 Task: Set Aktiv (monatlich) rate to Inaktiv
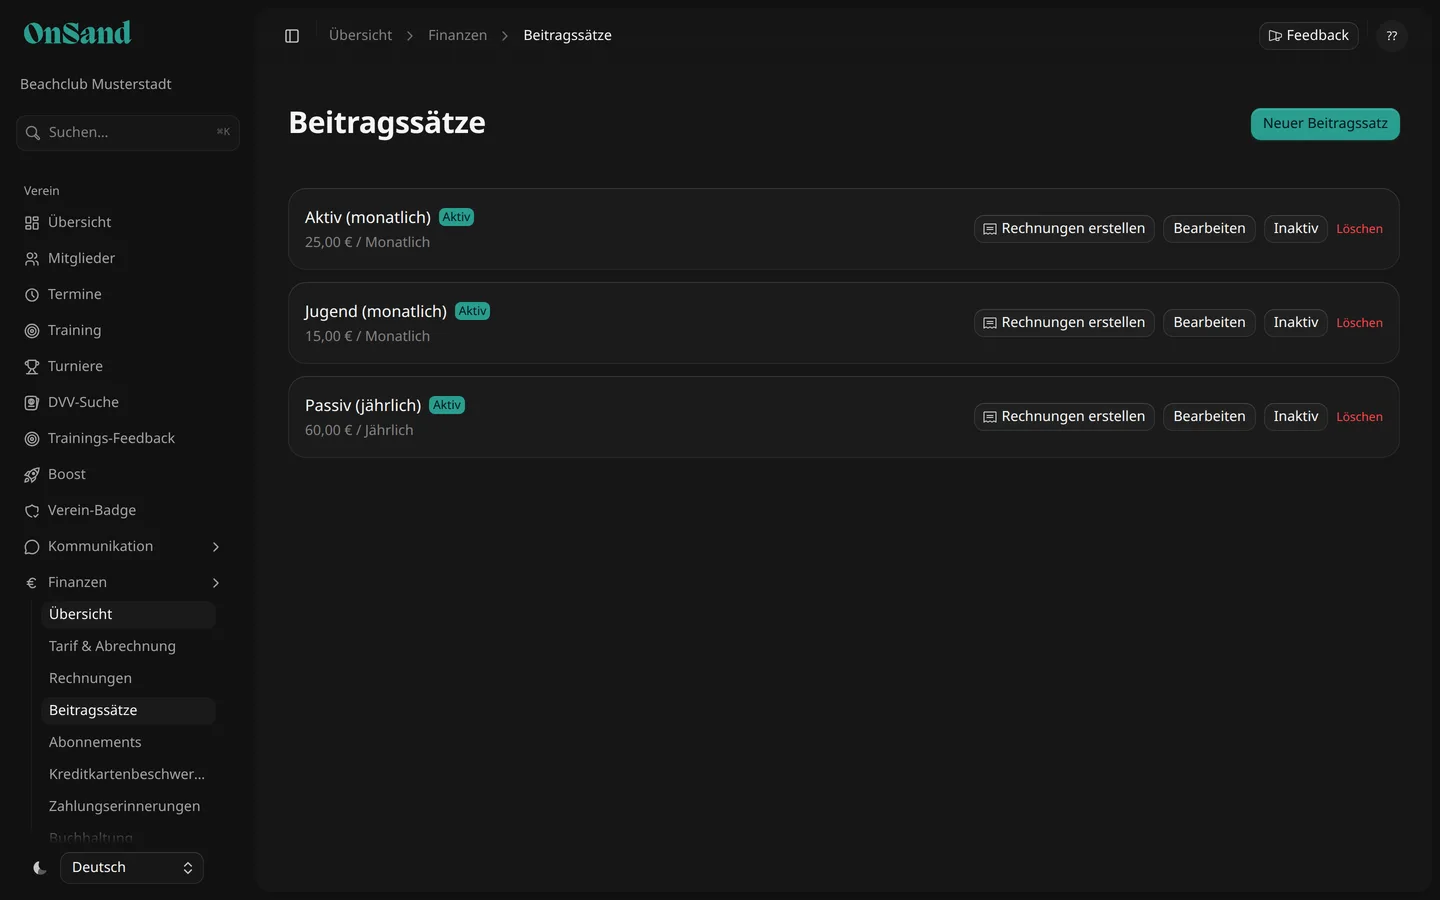point(1295,229)
